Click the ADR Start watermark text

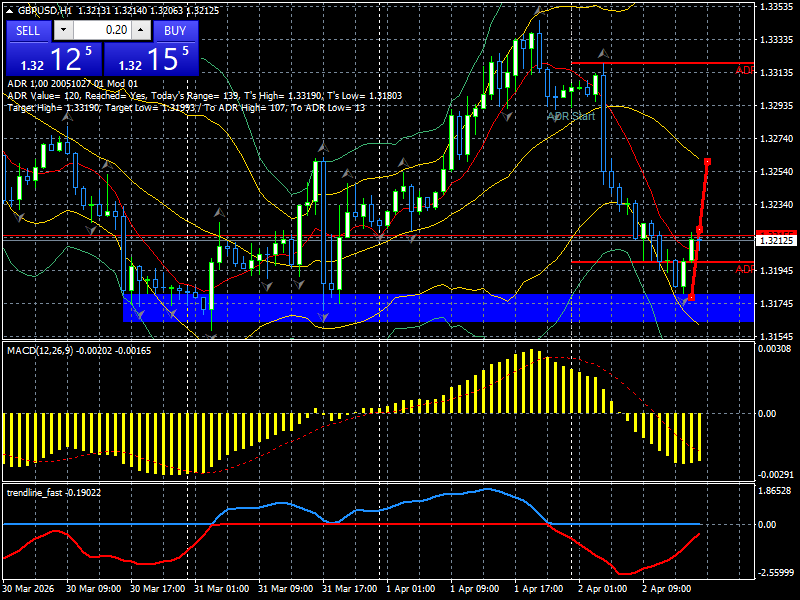(570, 117)
